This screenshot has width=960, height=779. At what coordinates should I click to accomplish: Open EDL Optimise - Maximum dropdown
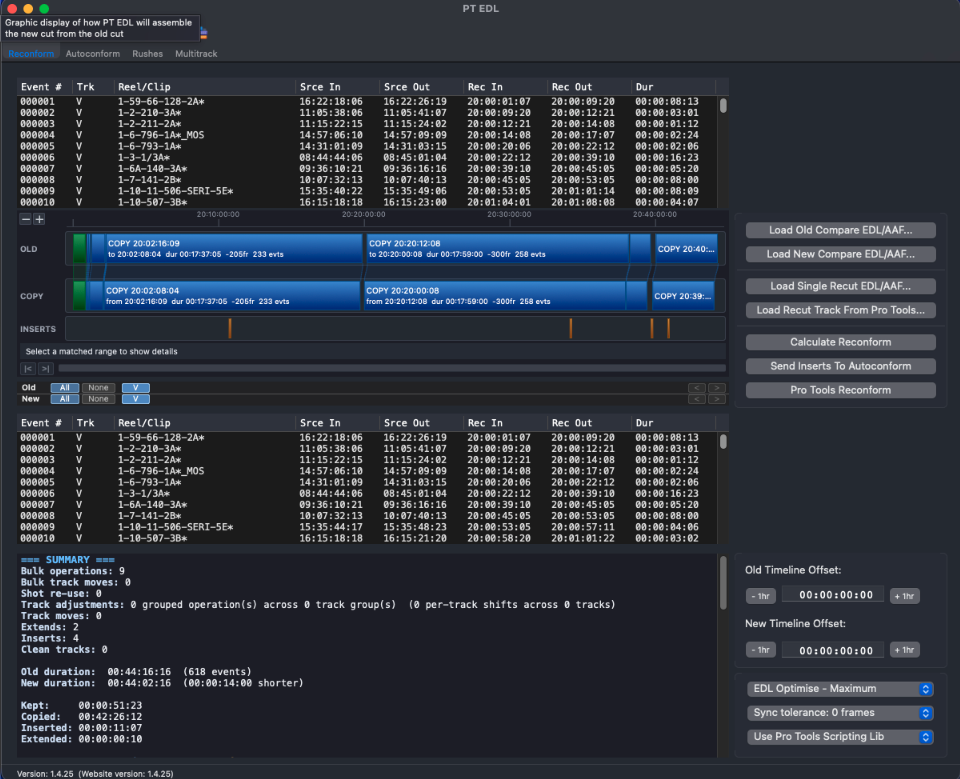(840, 689)
